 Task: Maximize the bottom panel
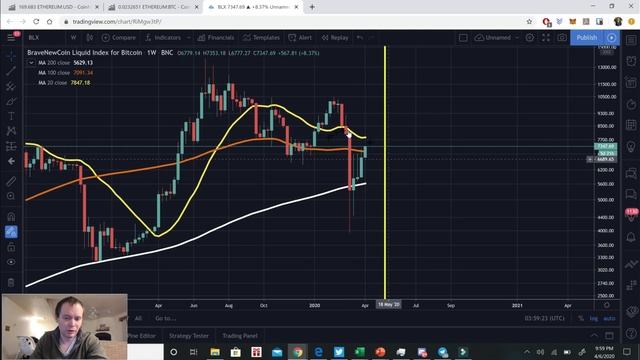click(609, 336)
